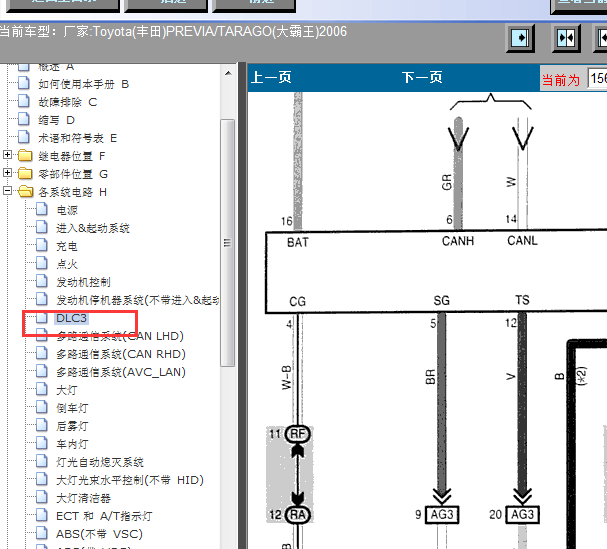Click the document icon beside 充电

tap(42, 245)
